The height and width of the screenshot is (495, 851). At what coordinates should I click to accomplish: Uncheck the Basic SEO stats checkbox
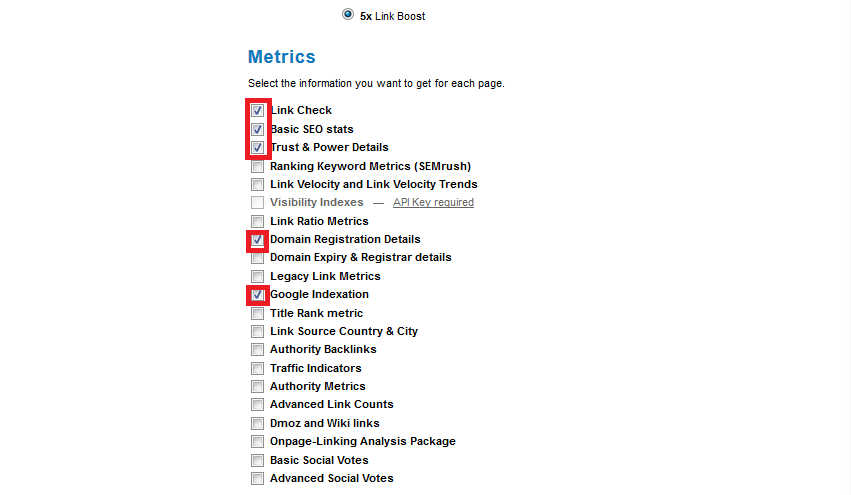[x=258, y=129]
